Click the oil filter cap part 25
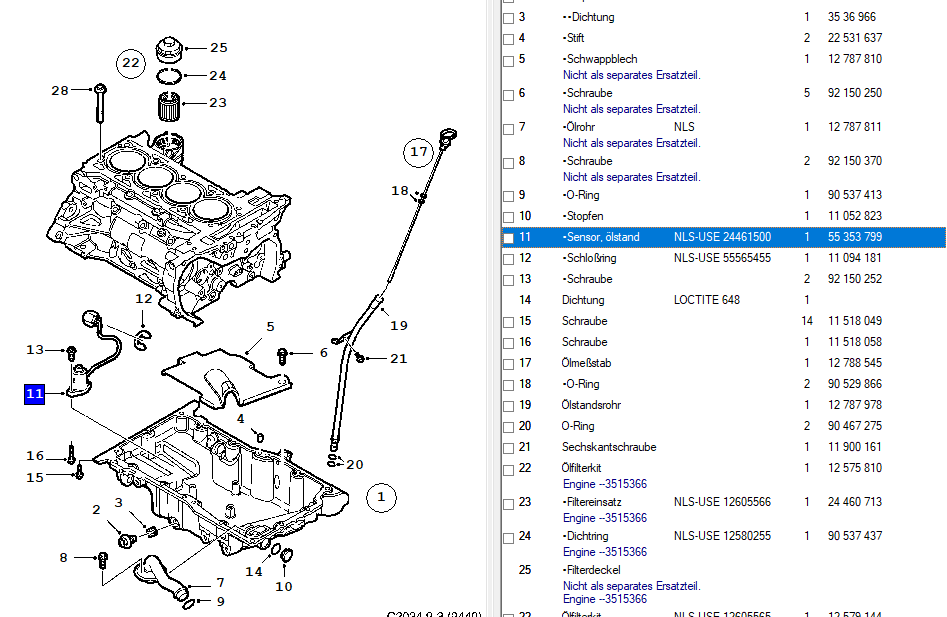Viewport: 947px width, 617px height. click(x=169, y=50)
